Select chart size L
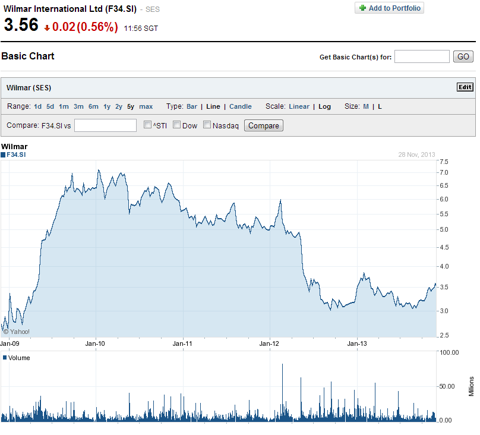Image resolution: width=480 pixels, height=435 pixels. [380, 107]
